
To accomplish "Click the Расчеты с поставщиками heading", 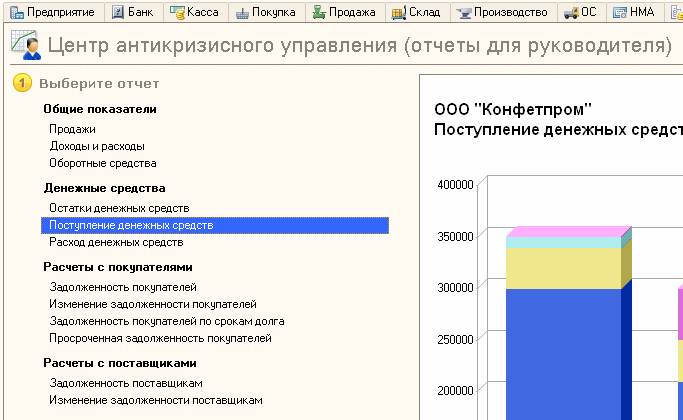I will (120, 363).
